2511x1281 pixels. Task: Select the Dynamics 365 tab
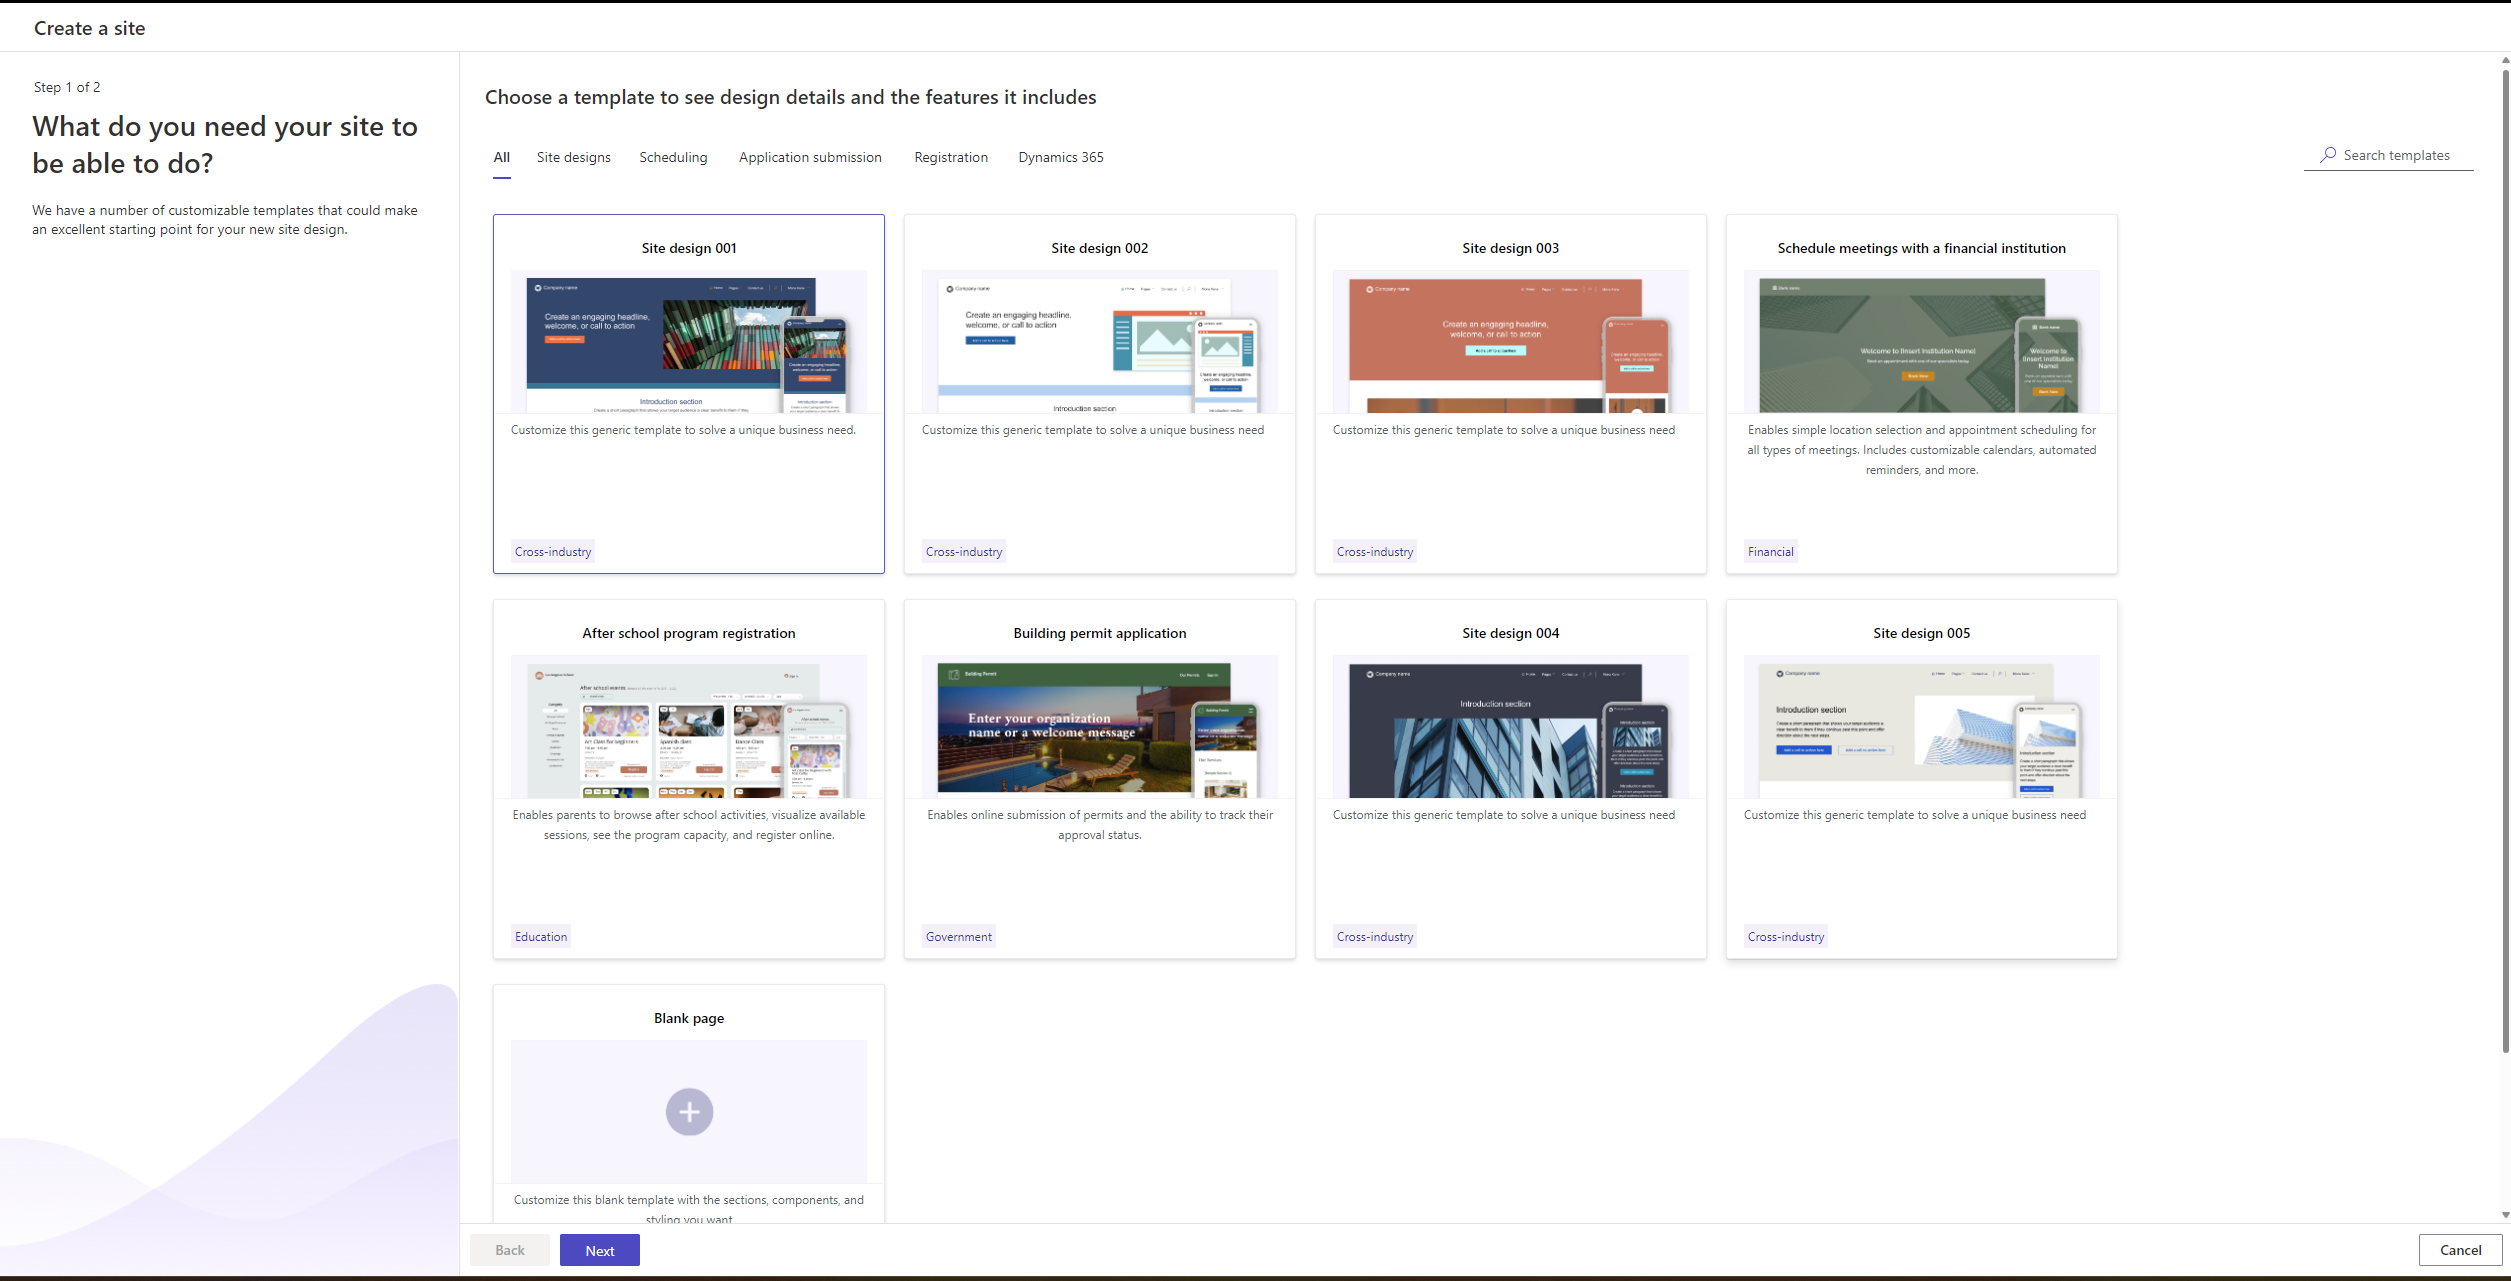click(x=1060, y=155)
